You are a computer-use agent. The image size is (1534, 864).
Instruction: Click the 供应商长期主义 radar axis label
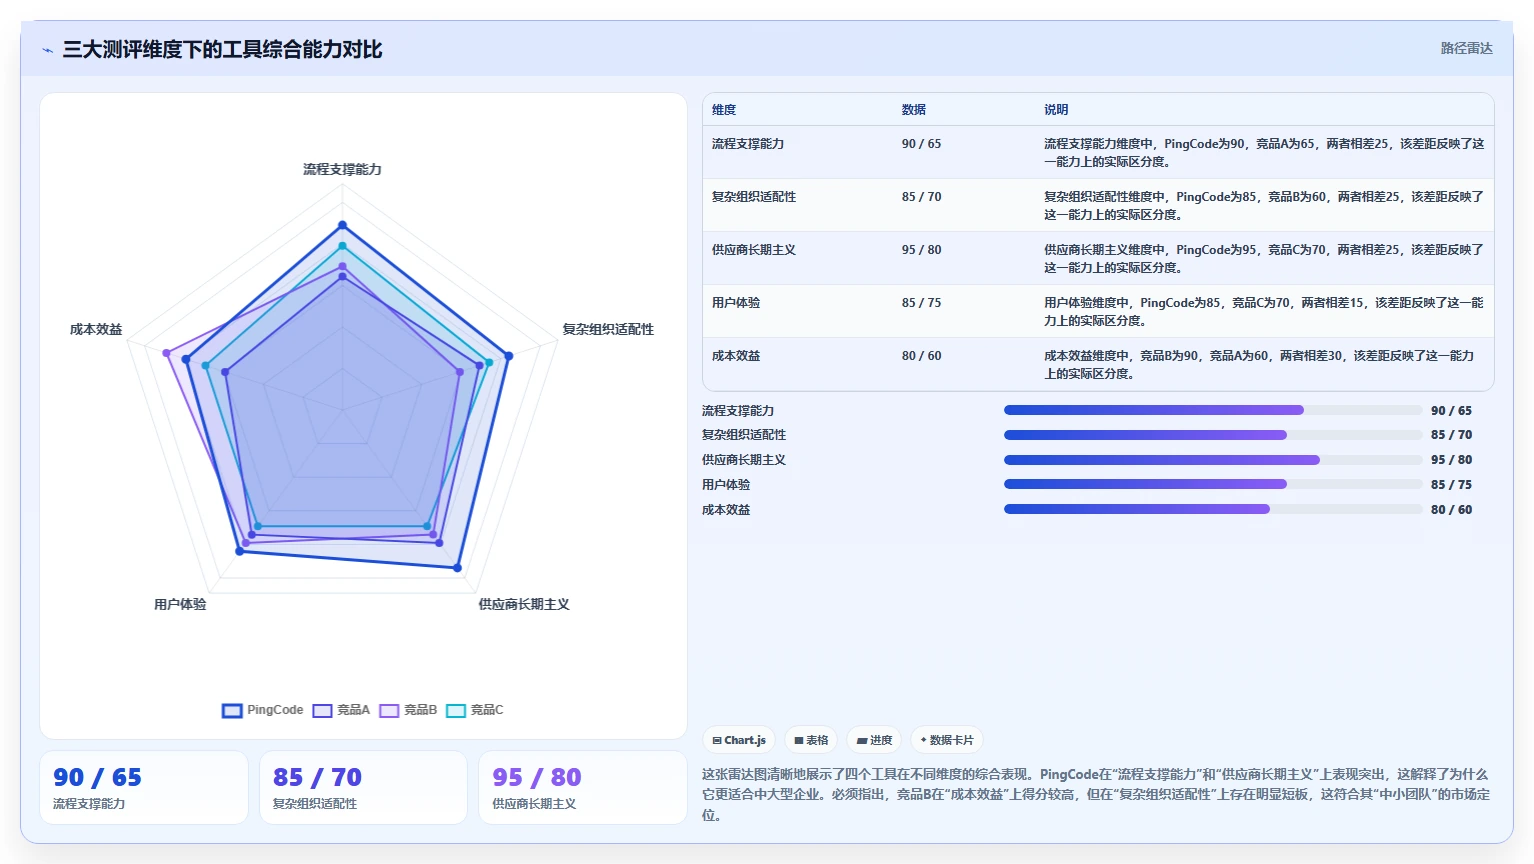524,605
